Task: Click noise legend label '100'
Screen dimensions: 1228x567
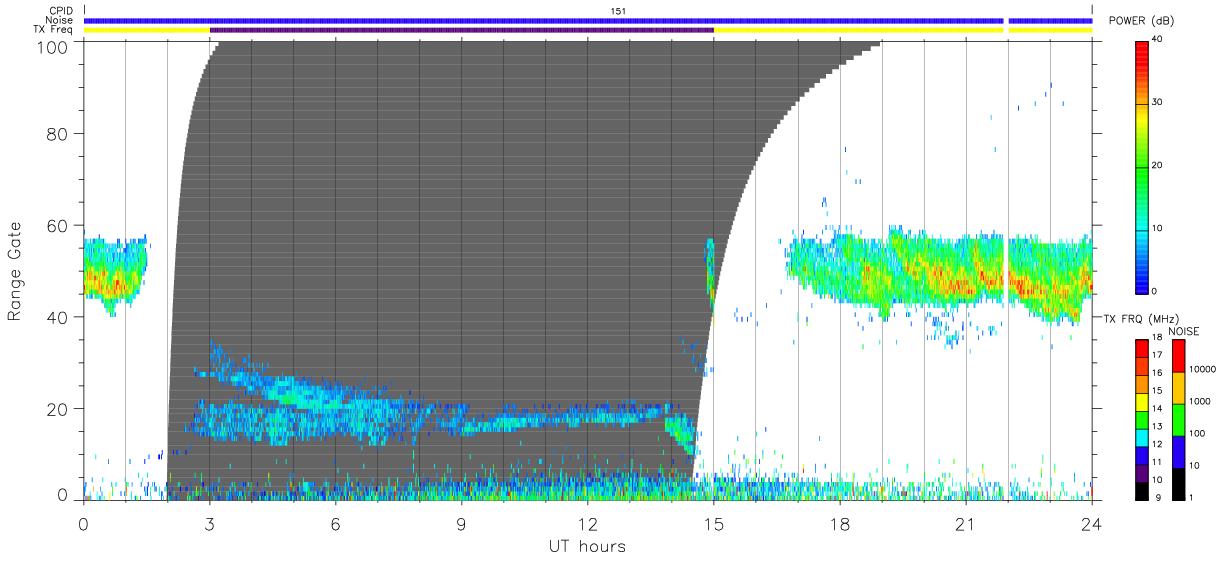Action: coord(1199,434)
